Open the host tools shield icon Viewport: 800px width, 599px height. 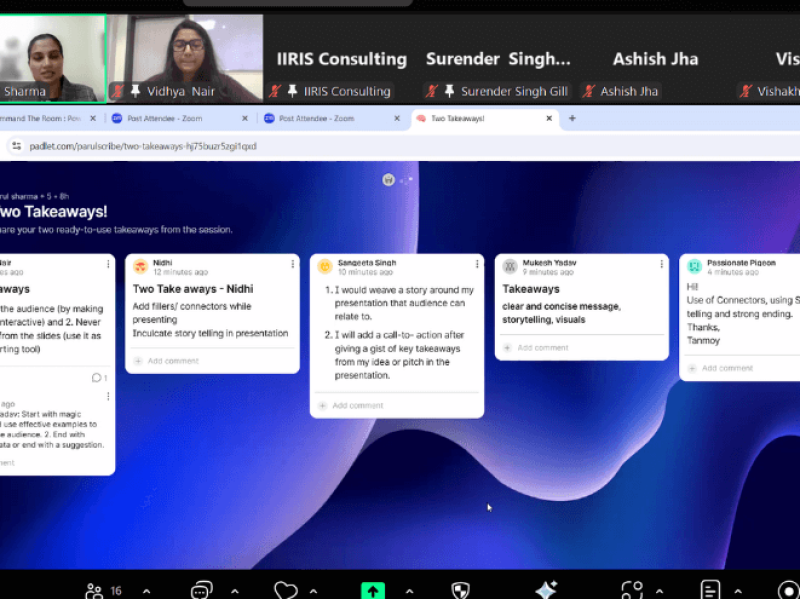point(461,590)
